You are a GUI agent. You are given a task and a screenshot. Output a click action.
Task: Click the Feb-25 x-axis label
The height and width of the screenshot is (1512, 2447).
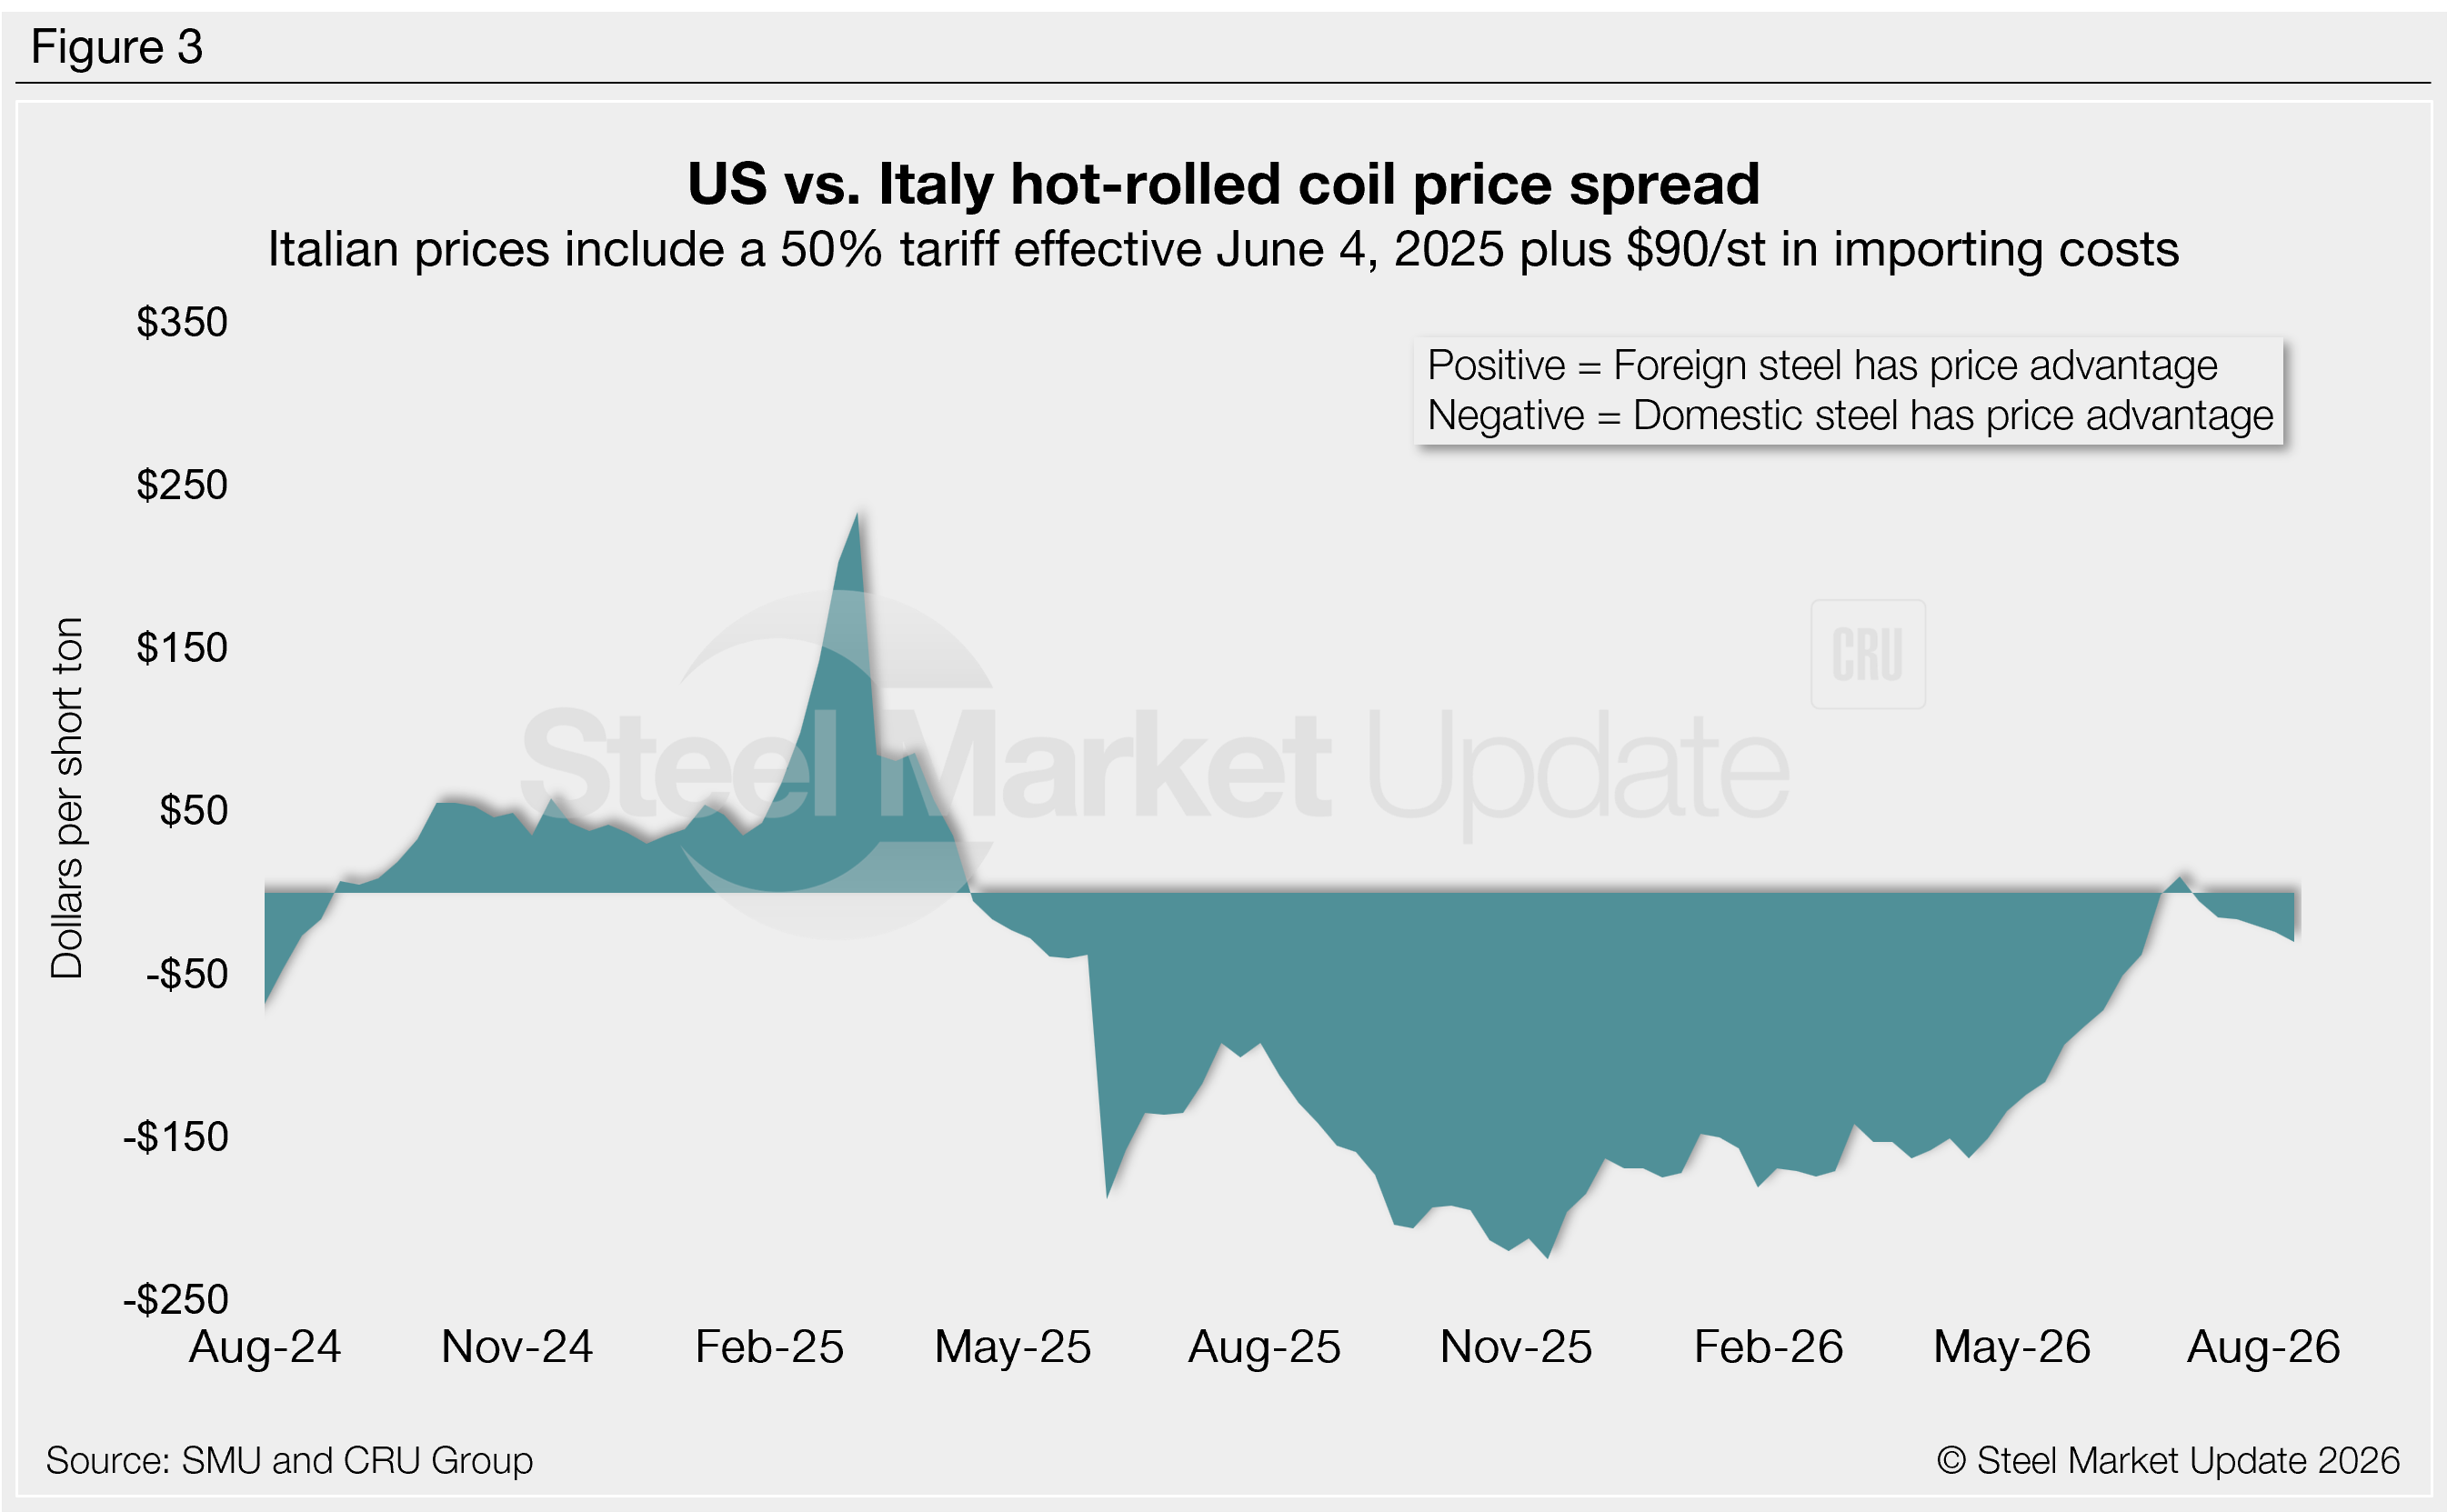[x=769, y=1346]
